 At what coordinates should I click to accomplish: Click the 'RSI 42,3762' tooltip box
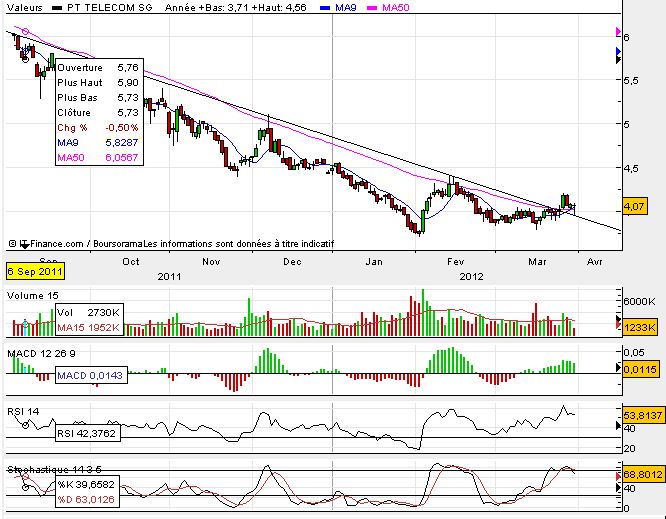88,433
